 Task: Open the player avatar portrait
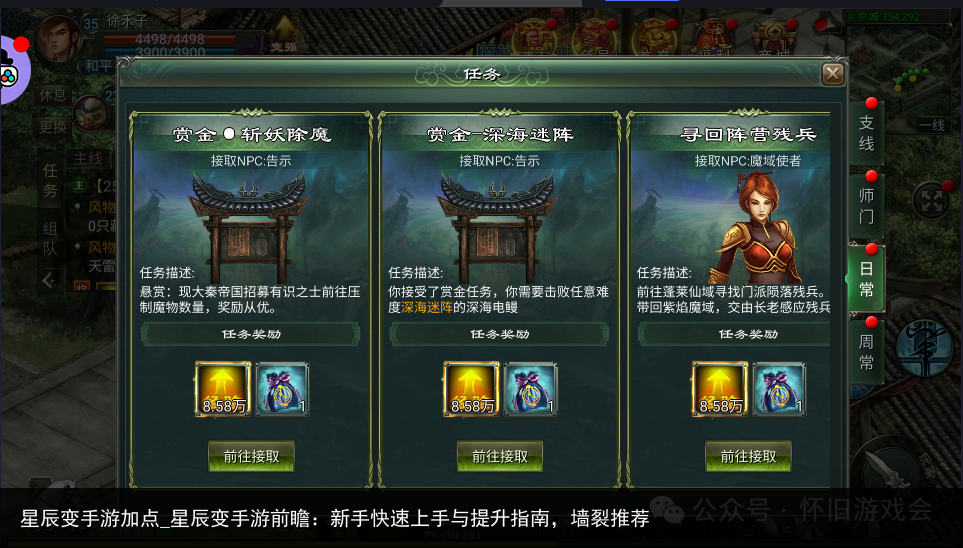coord(59,38)
